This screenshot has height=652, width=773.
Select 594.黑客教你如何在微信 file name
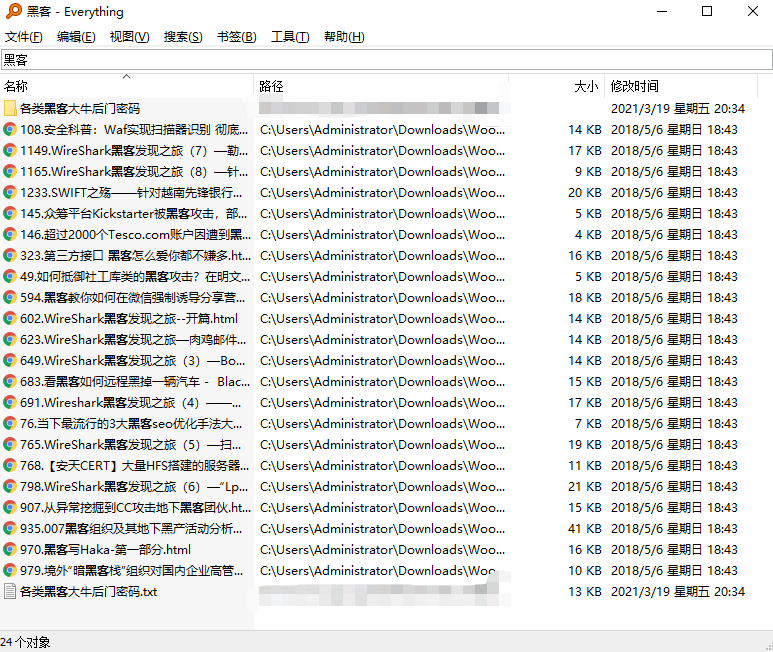(133, 298)
